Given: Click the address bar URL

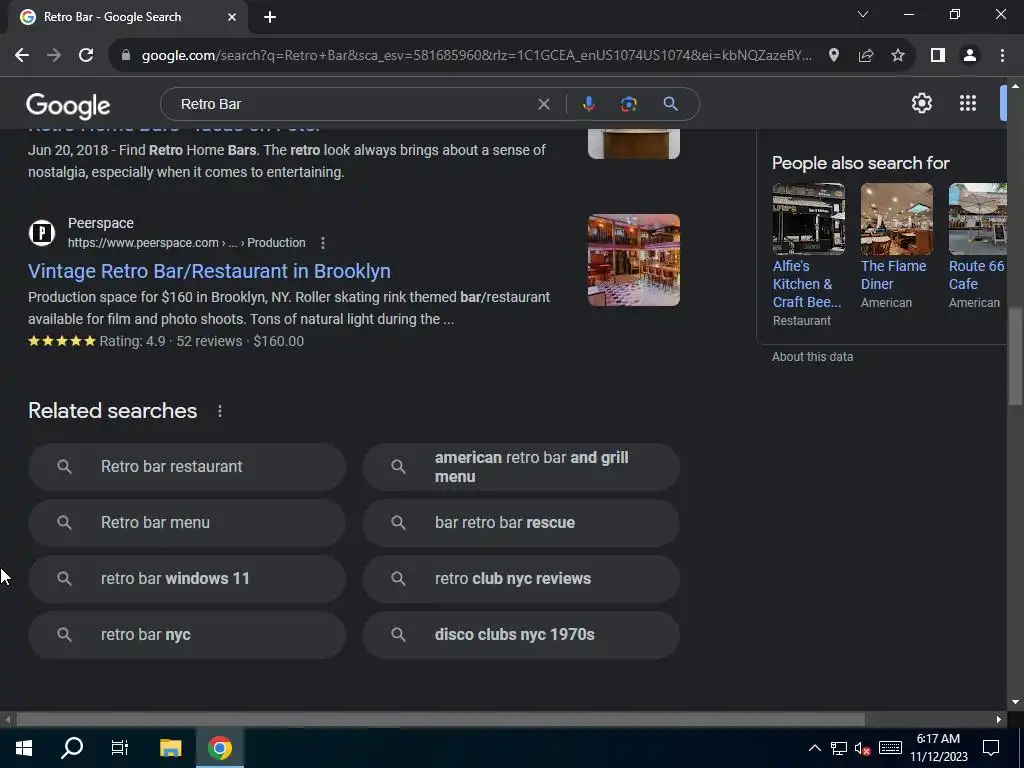Looking at the screenshot, I should [477, 56].
